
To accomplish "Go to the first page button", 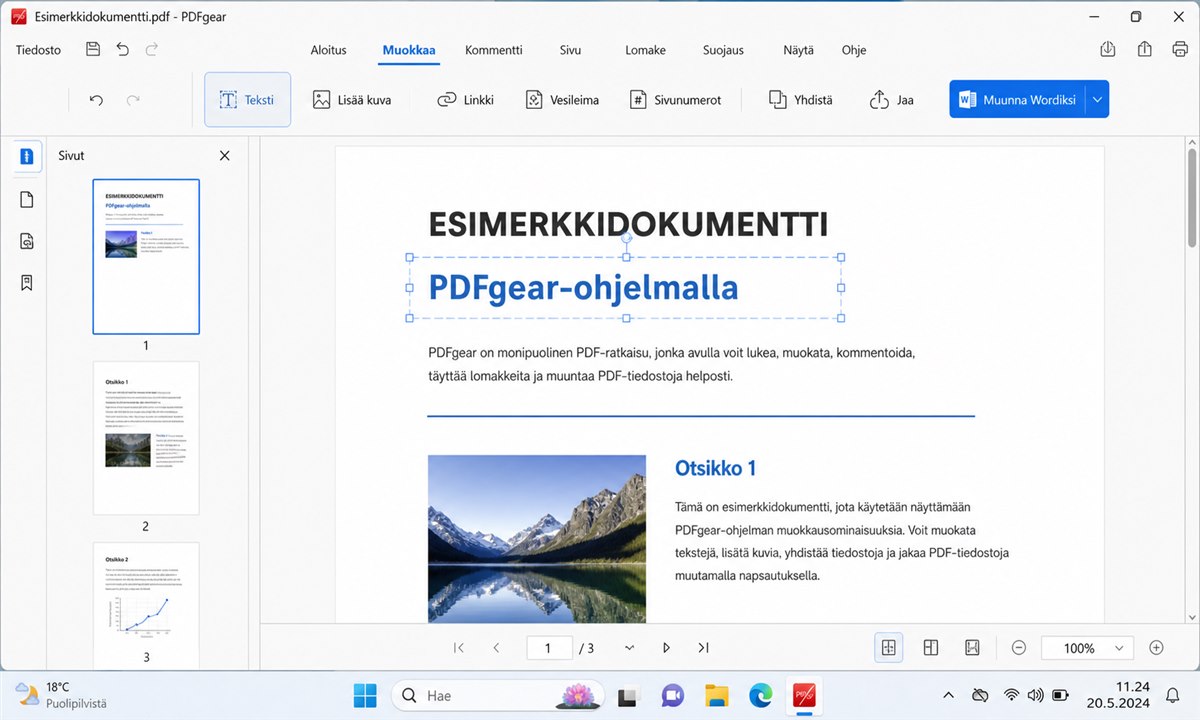I will pos(459,648).
